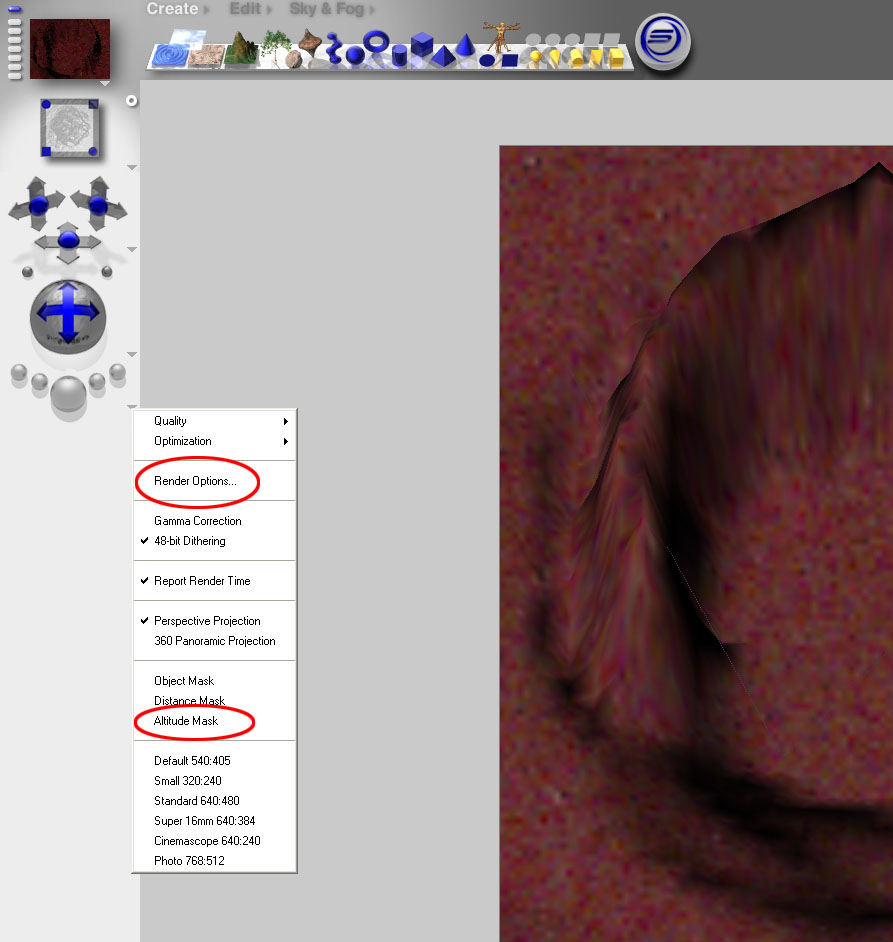893x942 pixels.
Task: Click the golden Vitruvian man figure icon
Action: (x=499, y=36)
